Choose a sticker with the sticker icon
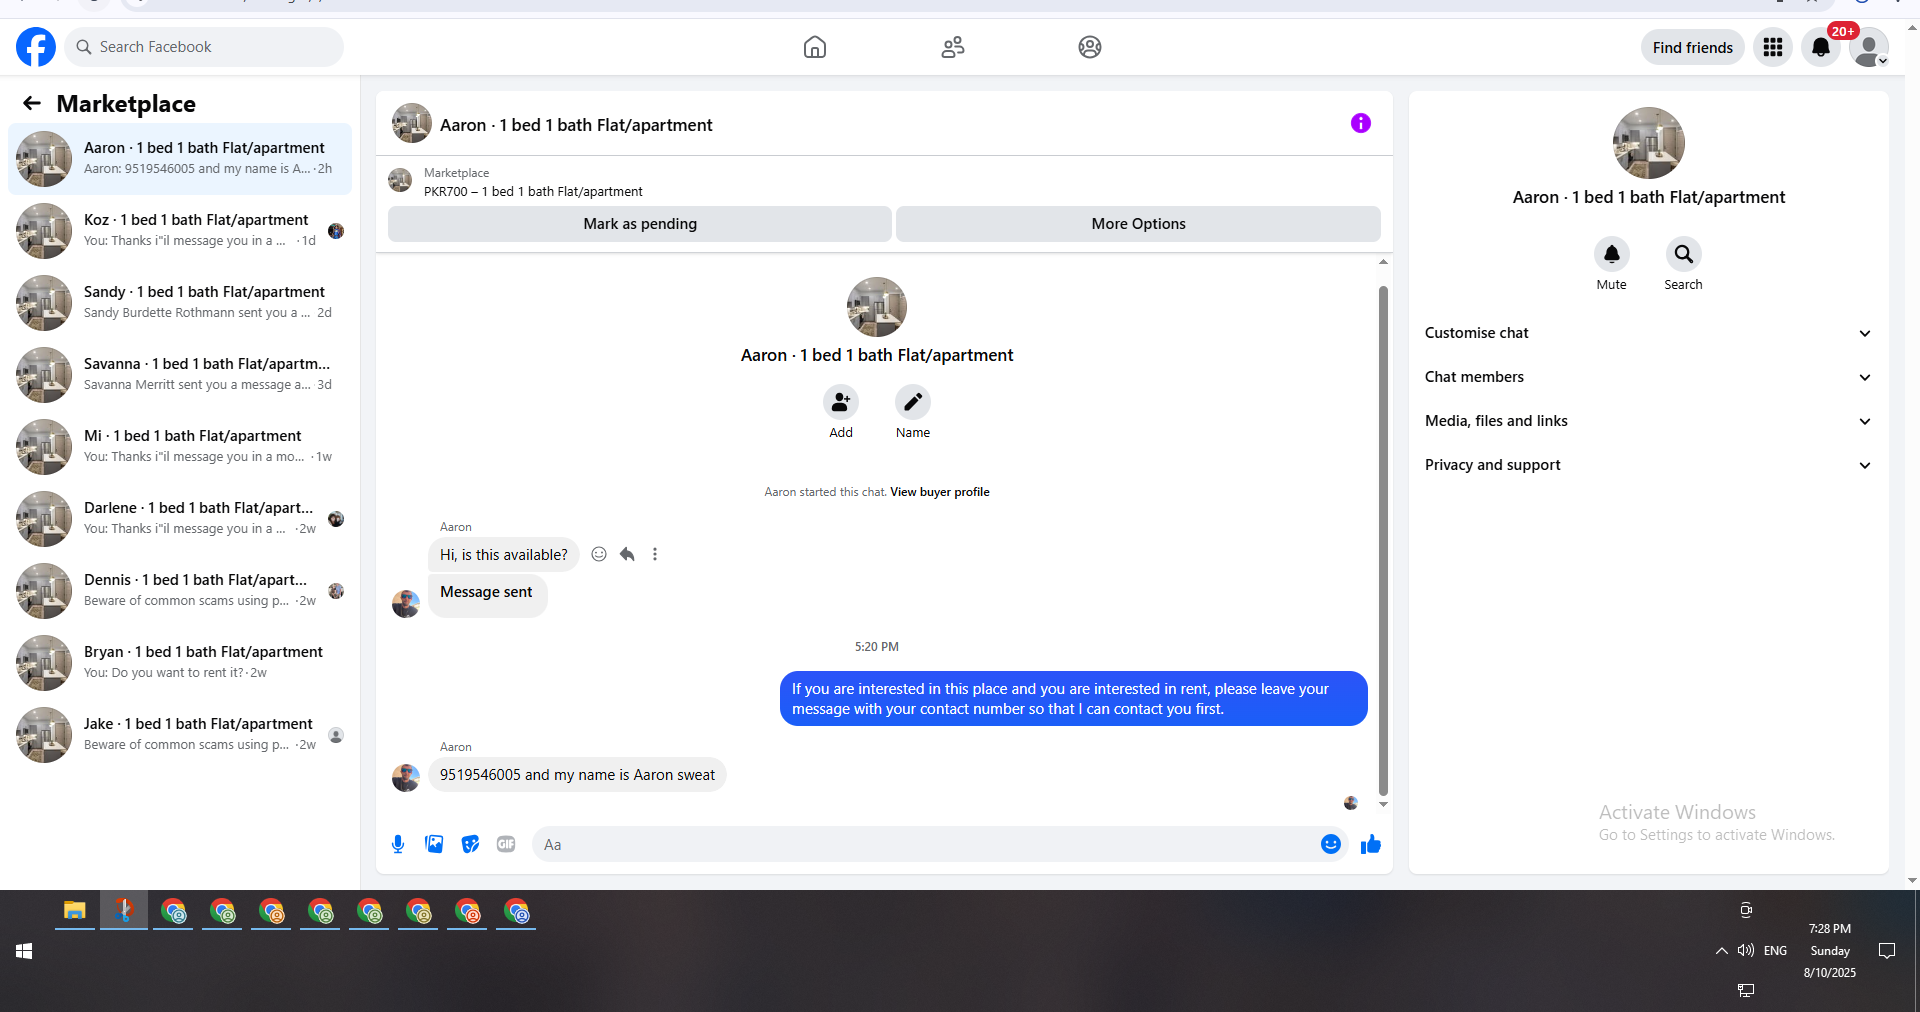 (470, 844)
